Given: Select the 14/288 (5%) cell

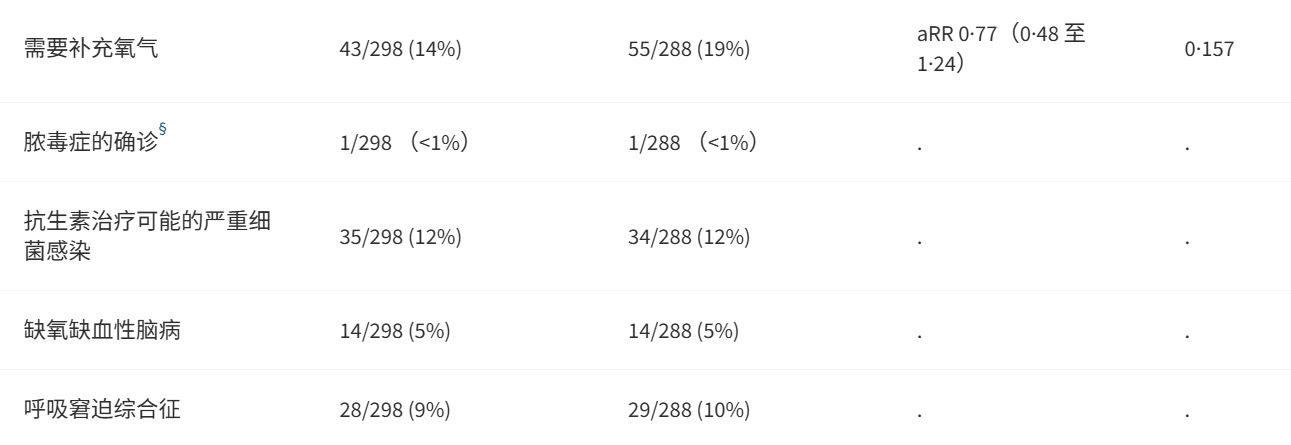Looking at the screenshot, I should click(681, 332).
